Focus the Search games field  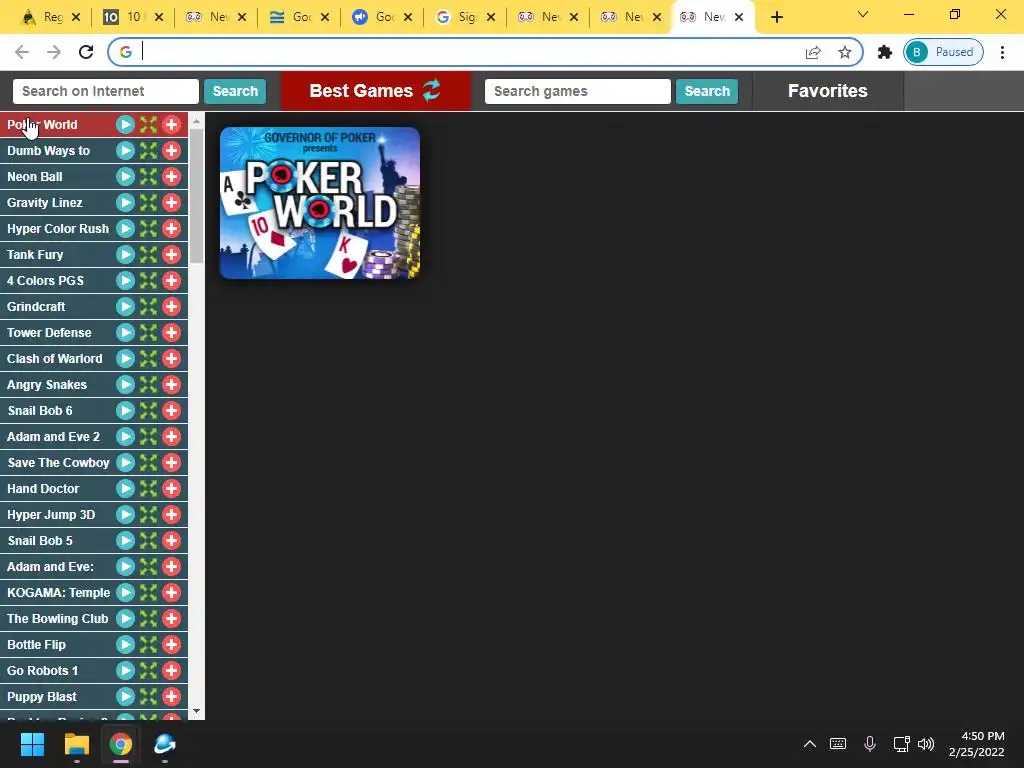pos(577,91)
